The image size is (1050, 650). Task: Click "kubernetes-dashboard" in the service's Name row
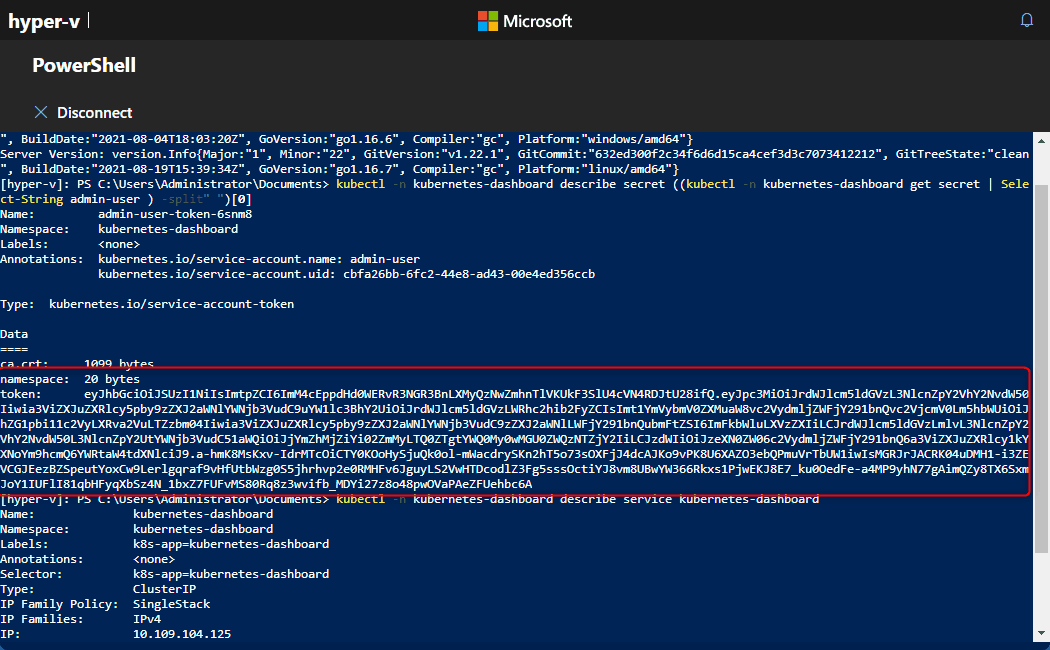tap(203, 514)
